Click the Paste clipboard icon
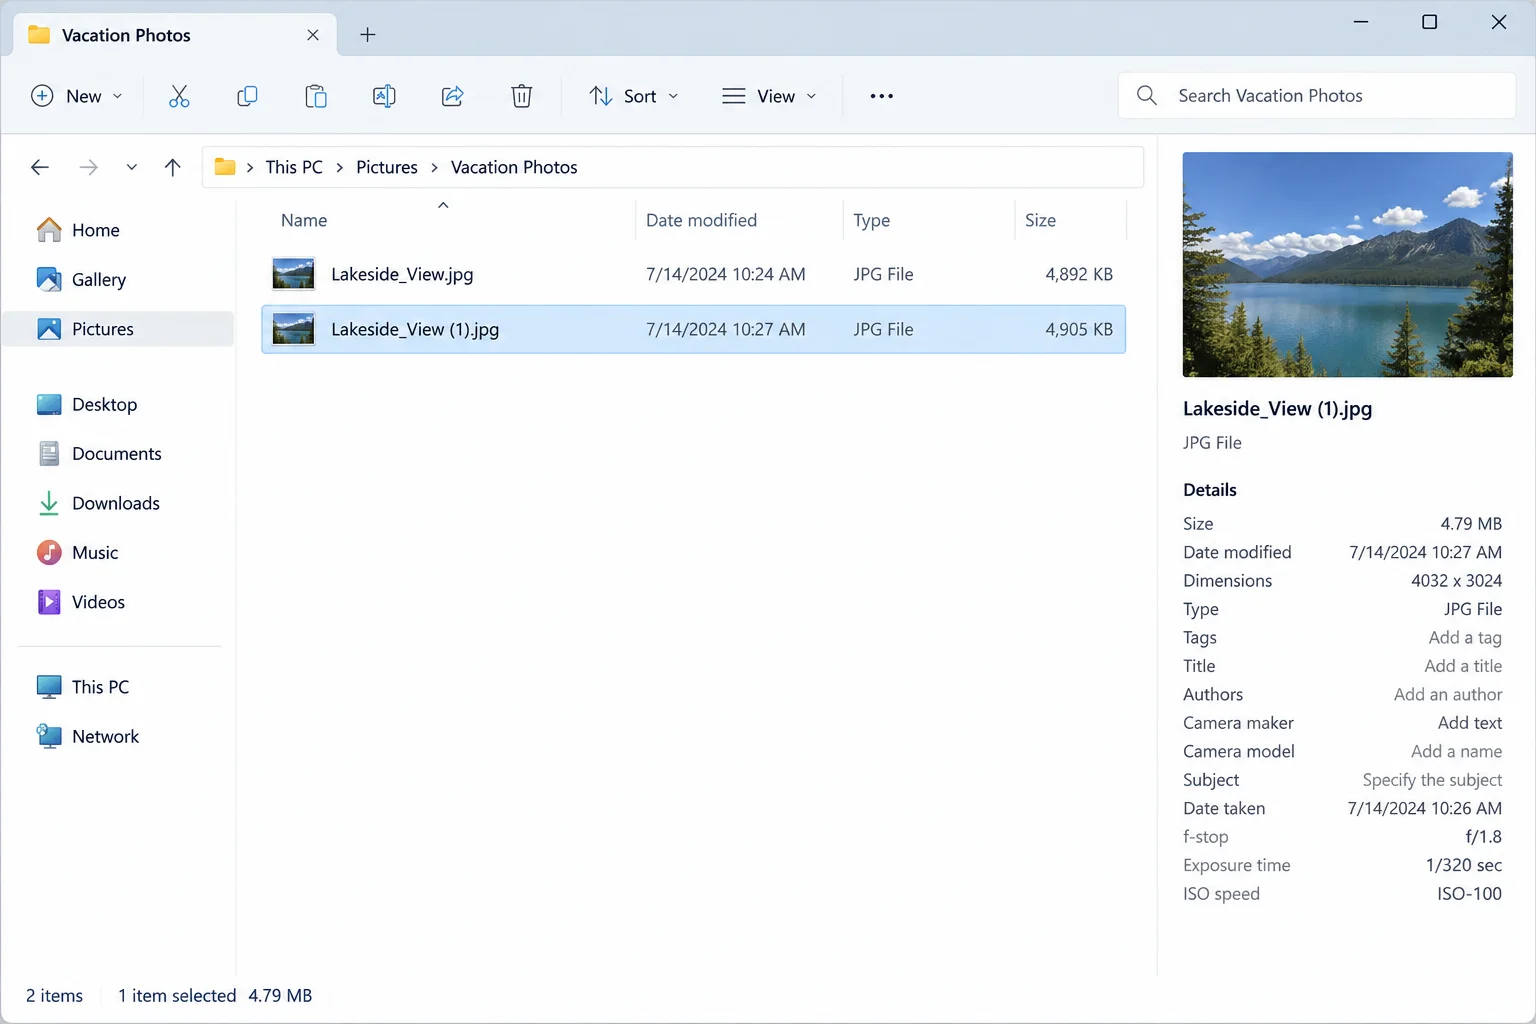 point(316,96)
